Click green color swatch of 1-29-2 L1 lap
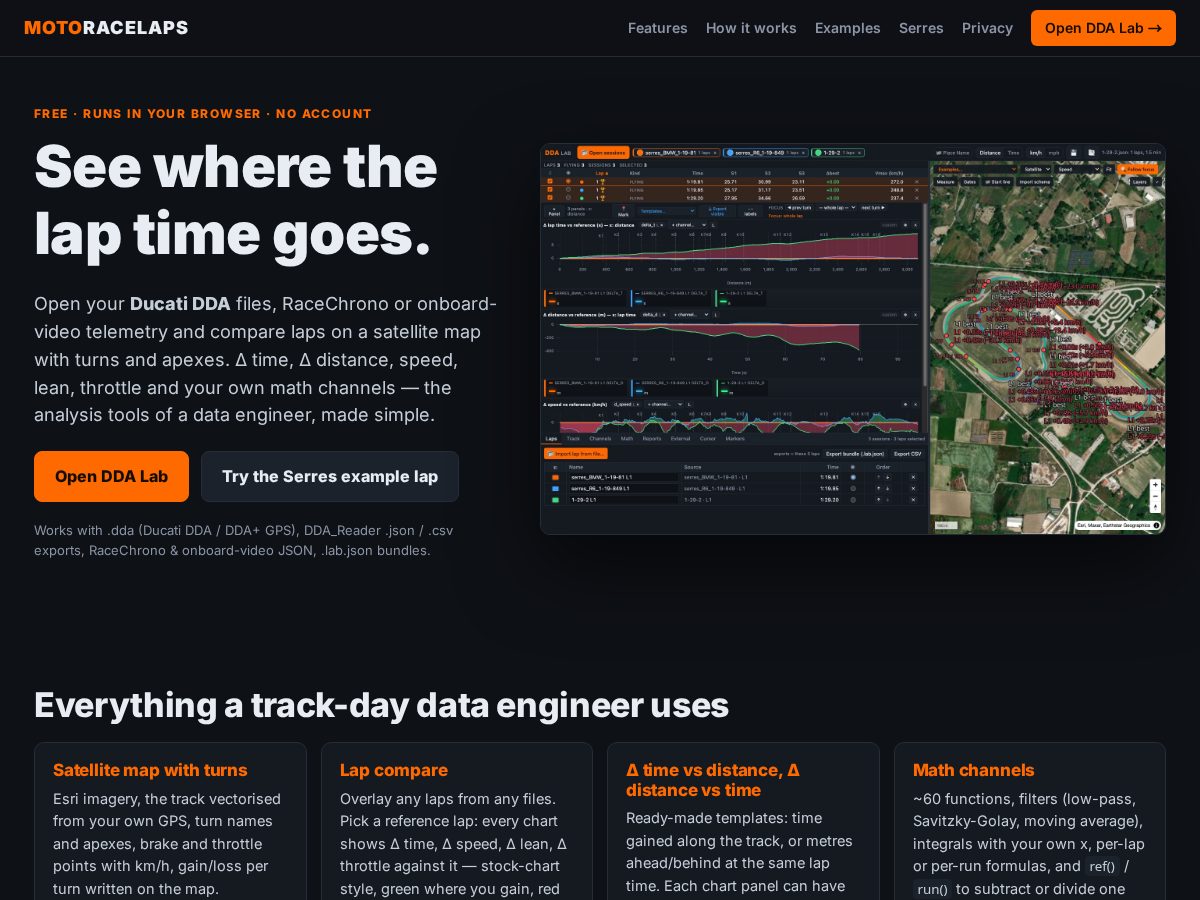The width and height of the screenshot is (1200, 900). (555, 500)
